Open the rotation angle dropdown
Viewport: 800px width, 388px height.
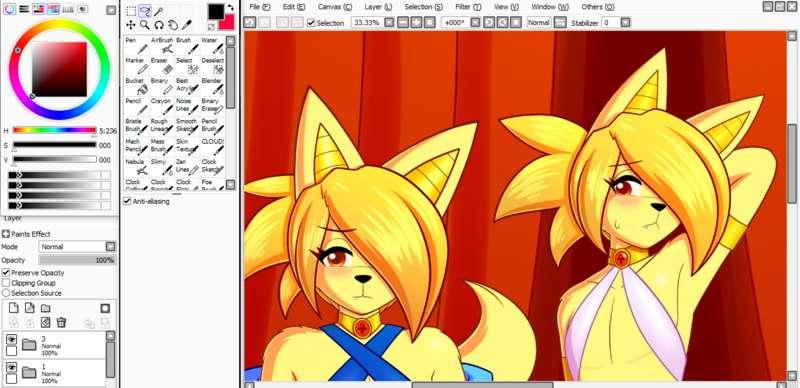475,22
